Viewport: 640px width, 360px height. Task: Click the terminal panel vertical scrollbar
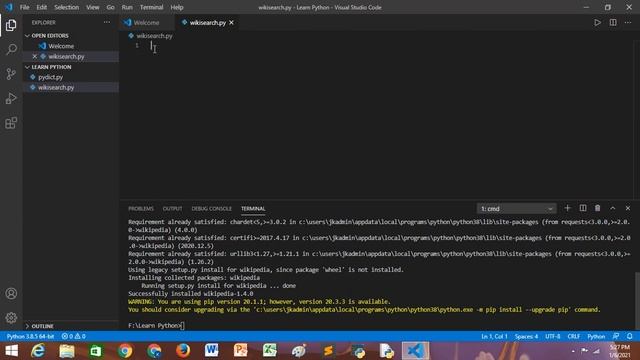(x=637, y=300)
